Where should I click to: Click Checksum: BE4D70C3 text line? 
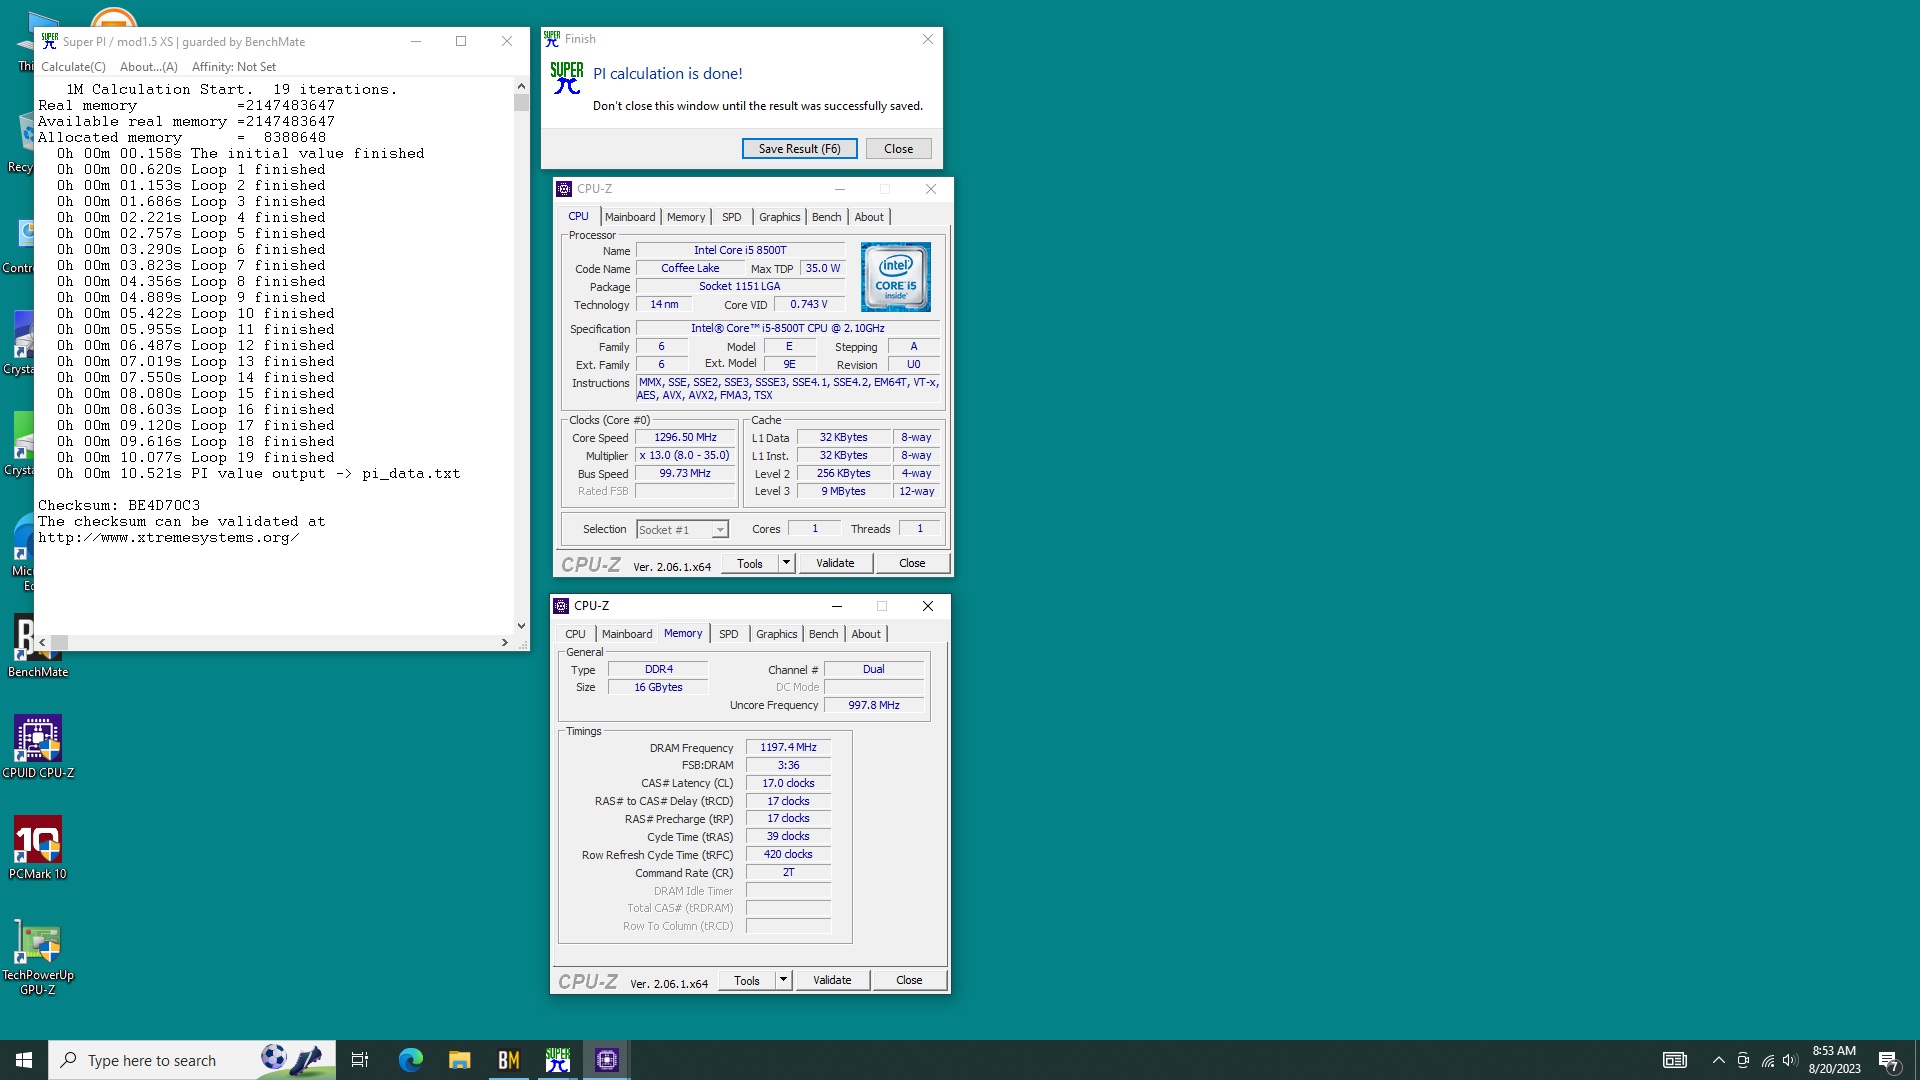[119, 505]
